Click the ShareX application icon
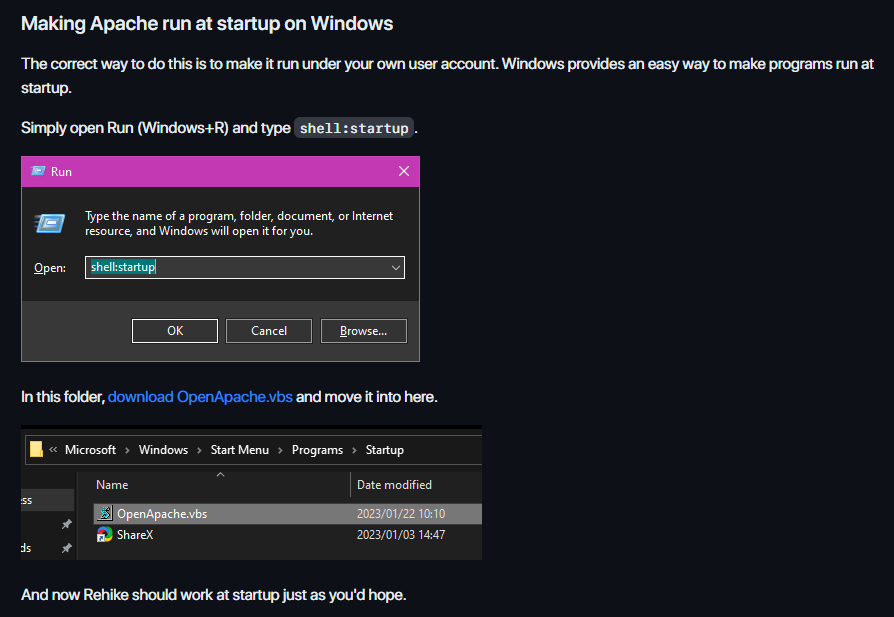This screenshot has width=894, height=617. pos(105,534)
